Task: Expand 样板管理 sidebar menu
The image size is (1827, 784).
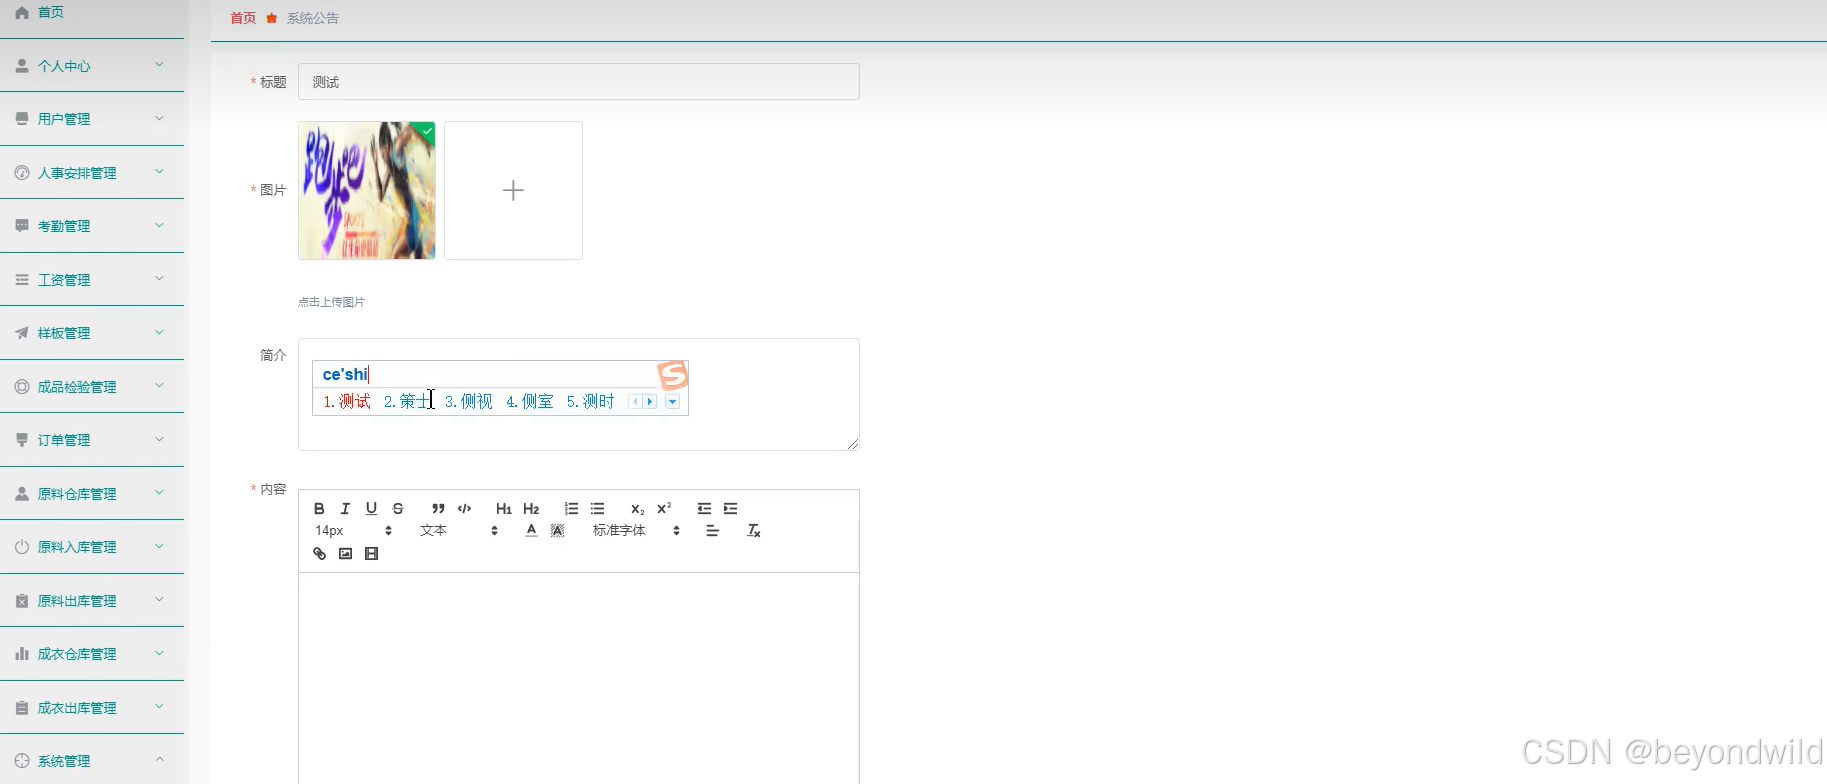Action: 92,333
